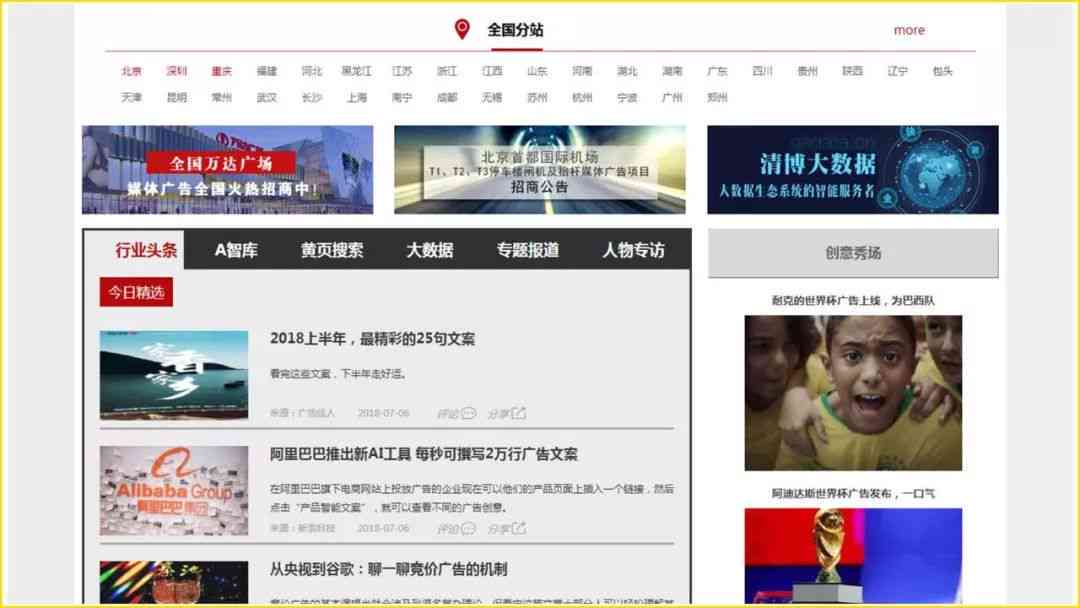Click comment icon under 阿里巴巴 AI工具 article
Viewport: 1080px width, 608px height.
pos(468,528)
